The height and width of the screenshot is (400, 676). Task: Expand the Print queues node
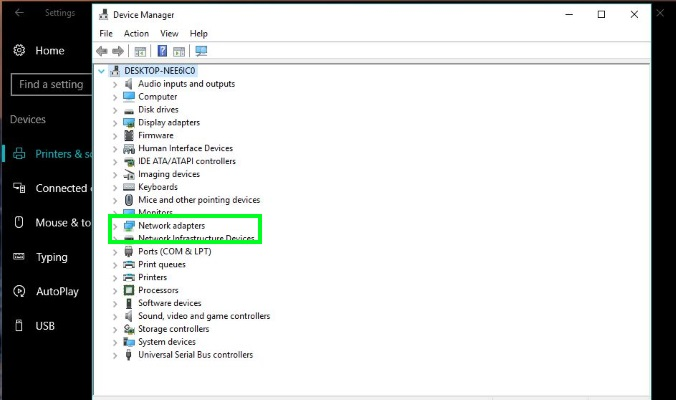(x=115, y=265)
